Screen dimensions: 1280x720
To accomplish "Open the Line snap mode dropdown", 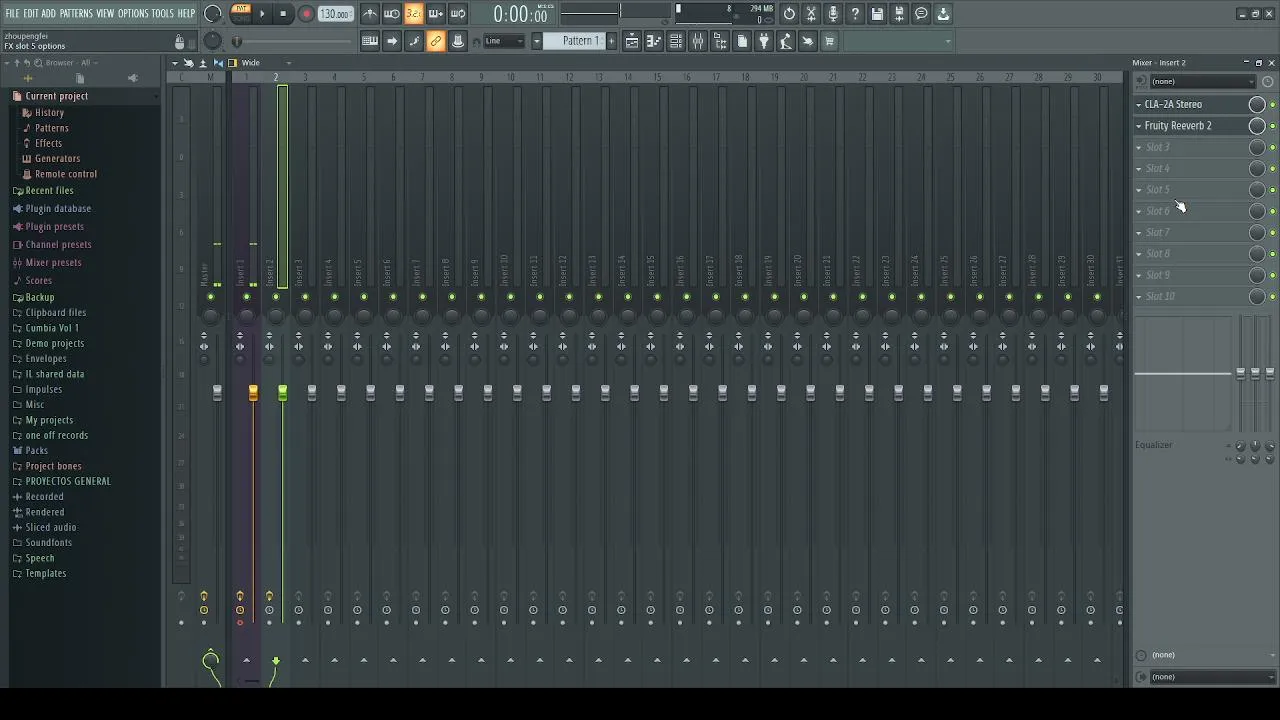I will 504,41.
